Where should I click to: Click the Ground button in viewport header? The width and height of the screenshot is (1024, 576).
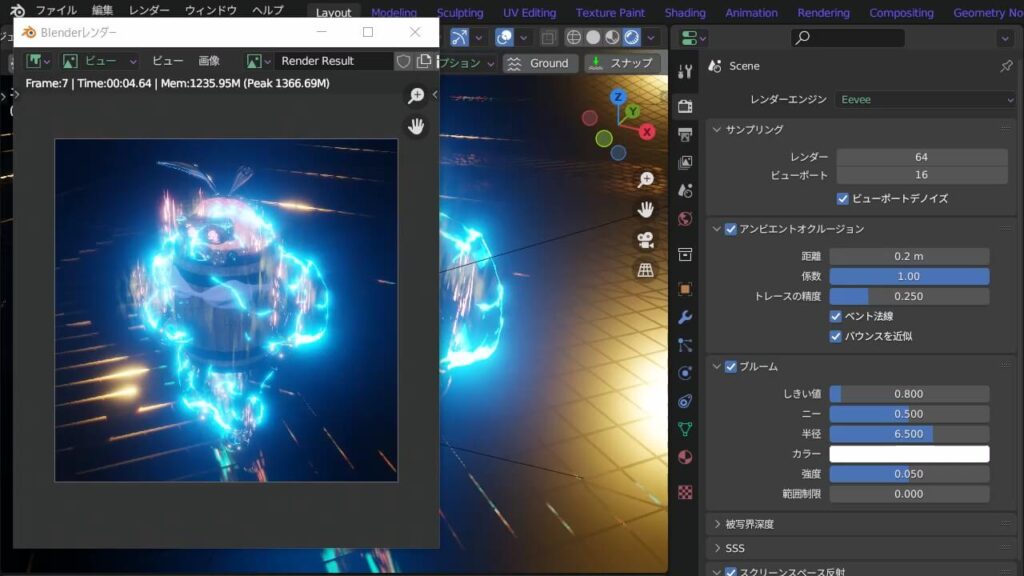coord(539,63)
